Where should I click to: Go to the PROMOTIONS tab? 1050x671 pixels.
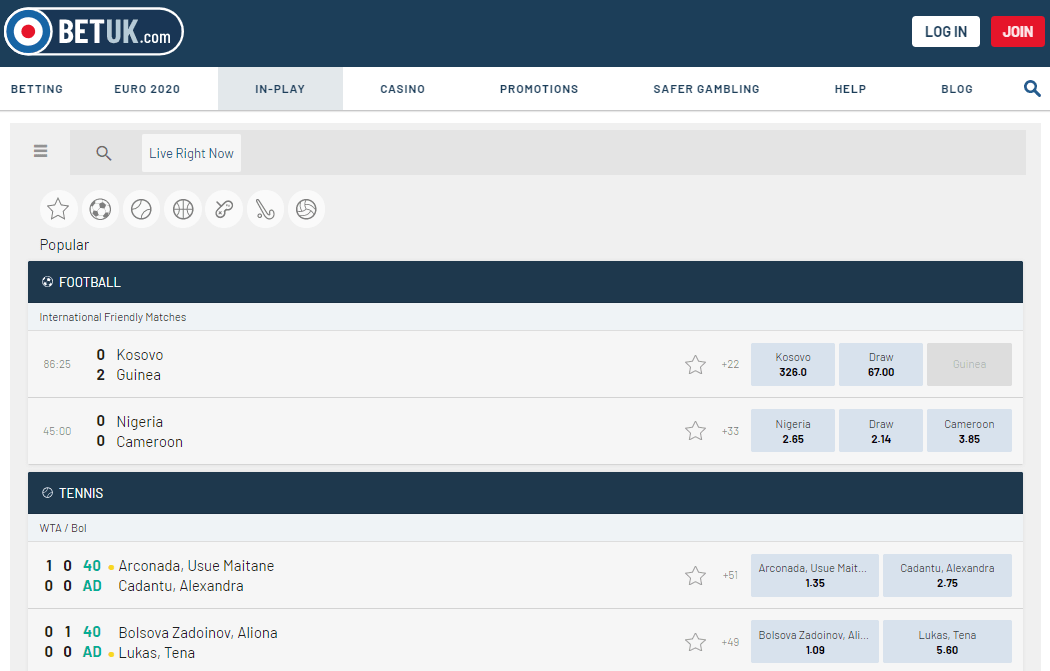click(539, 89)
